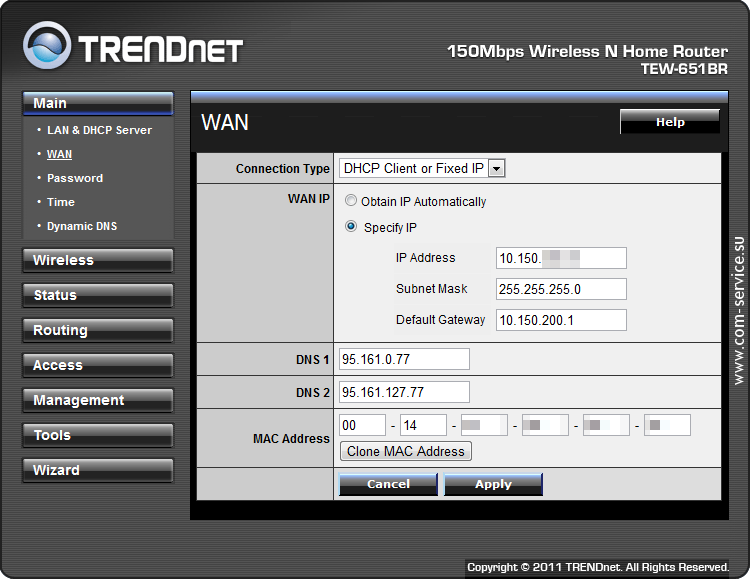Click the Clone MAC Address button
Image resolution: width=750 pixels, height=579 pixels.
(406, 451)
